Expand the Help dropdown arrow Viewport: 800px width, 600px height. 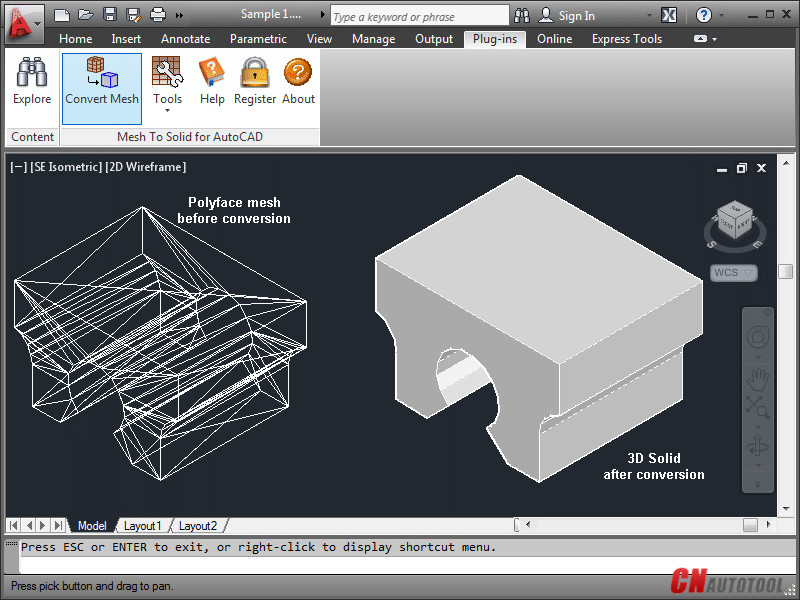721,16
